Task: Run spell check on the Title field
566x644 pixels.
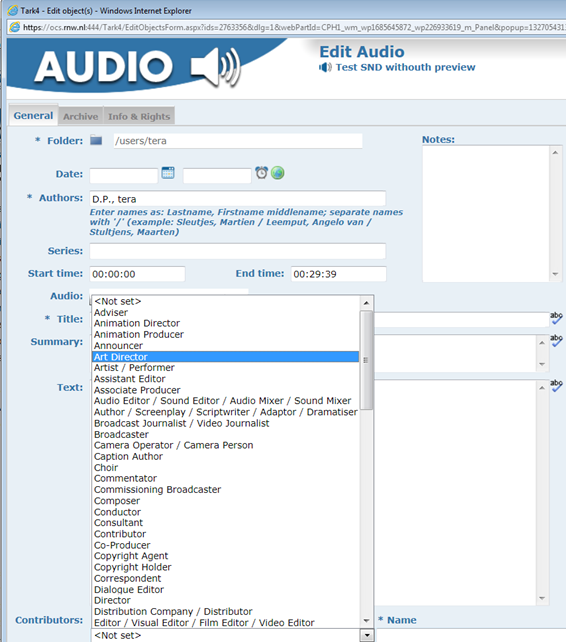Action: [x=556, y=318]
